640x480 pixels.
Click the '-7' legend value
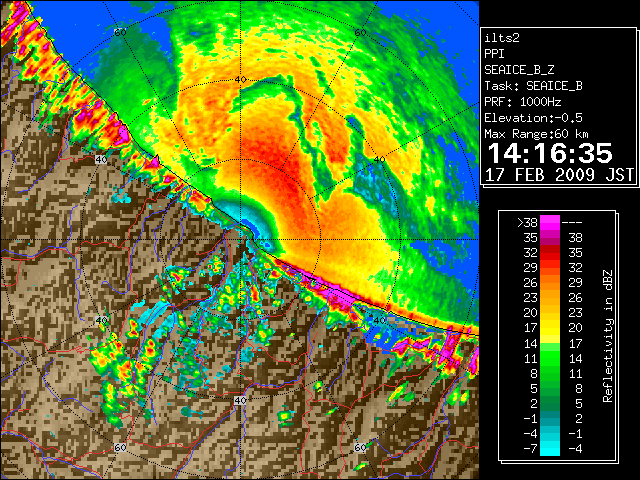[530, 449]
